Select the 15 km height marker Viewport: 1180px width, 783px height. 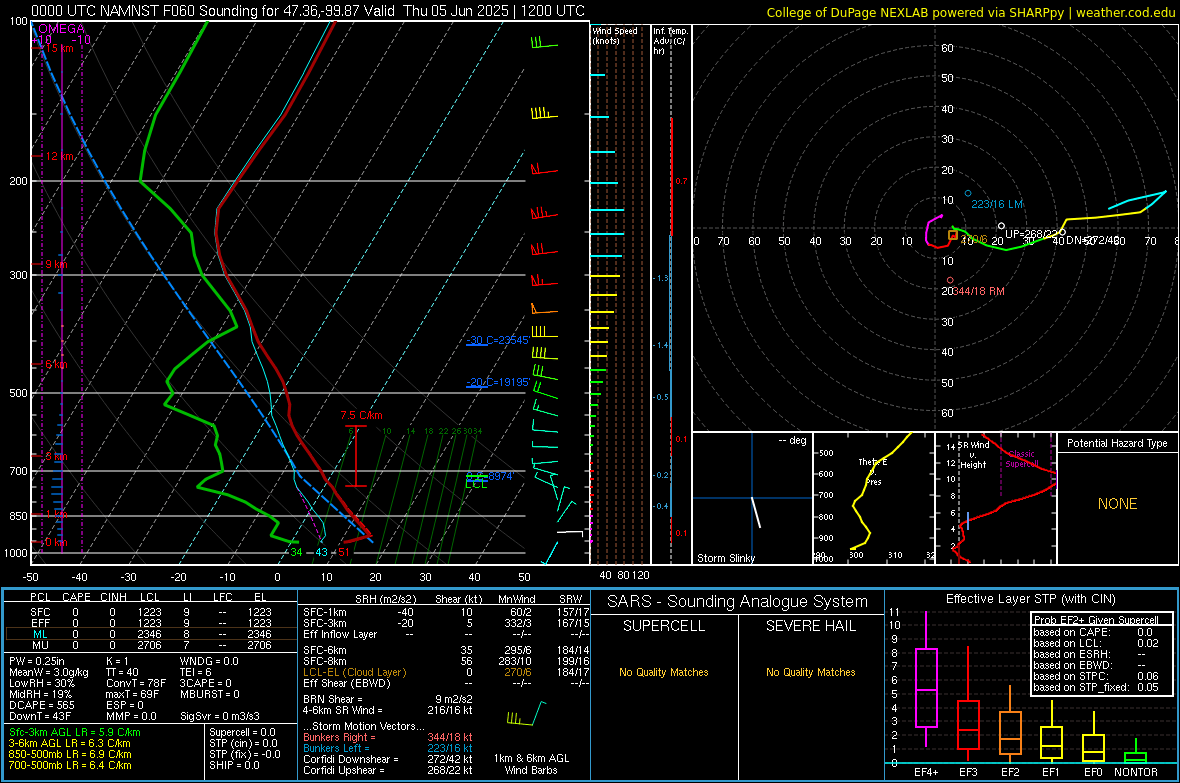(x=59, y=48)
